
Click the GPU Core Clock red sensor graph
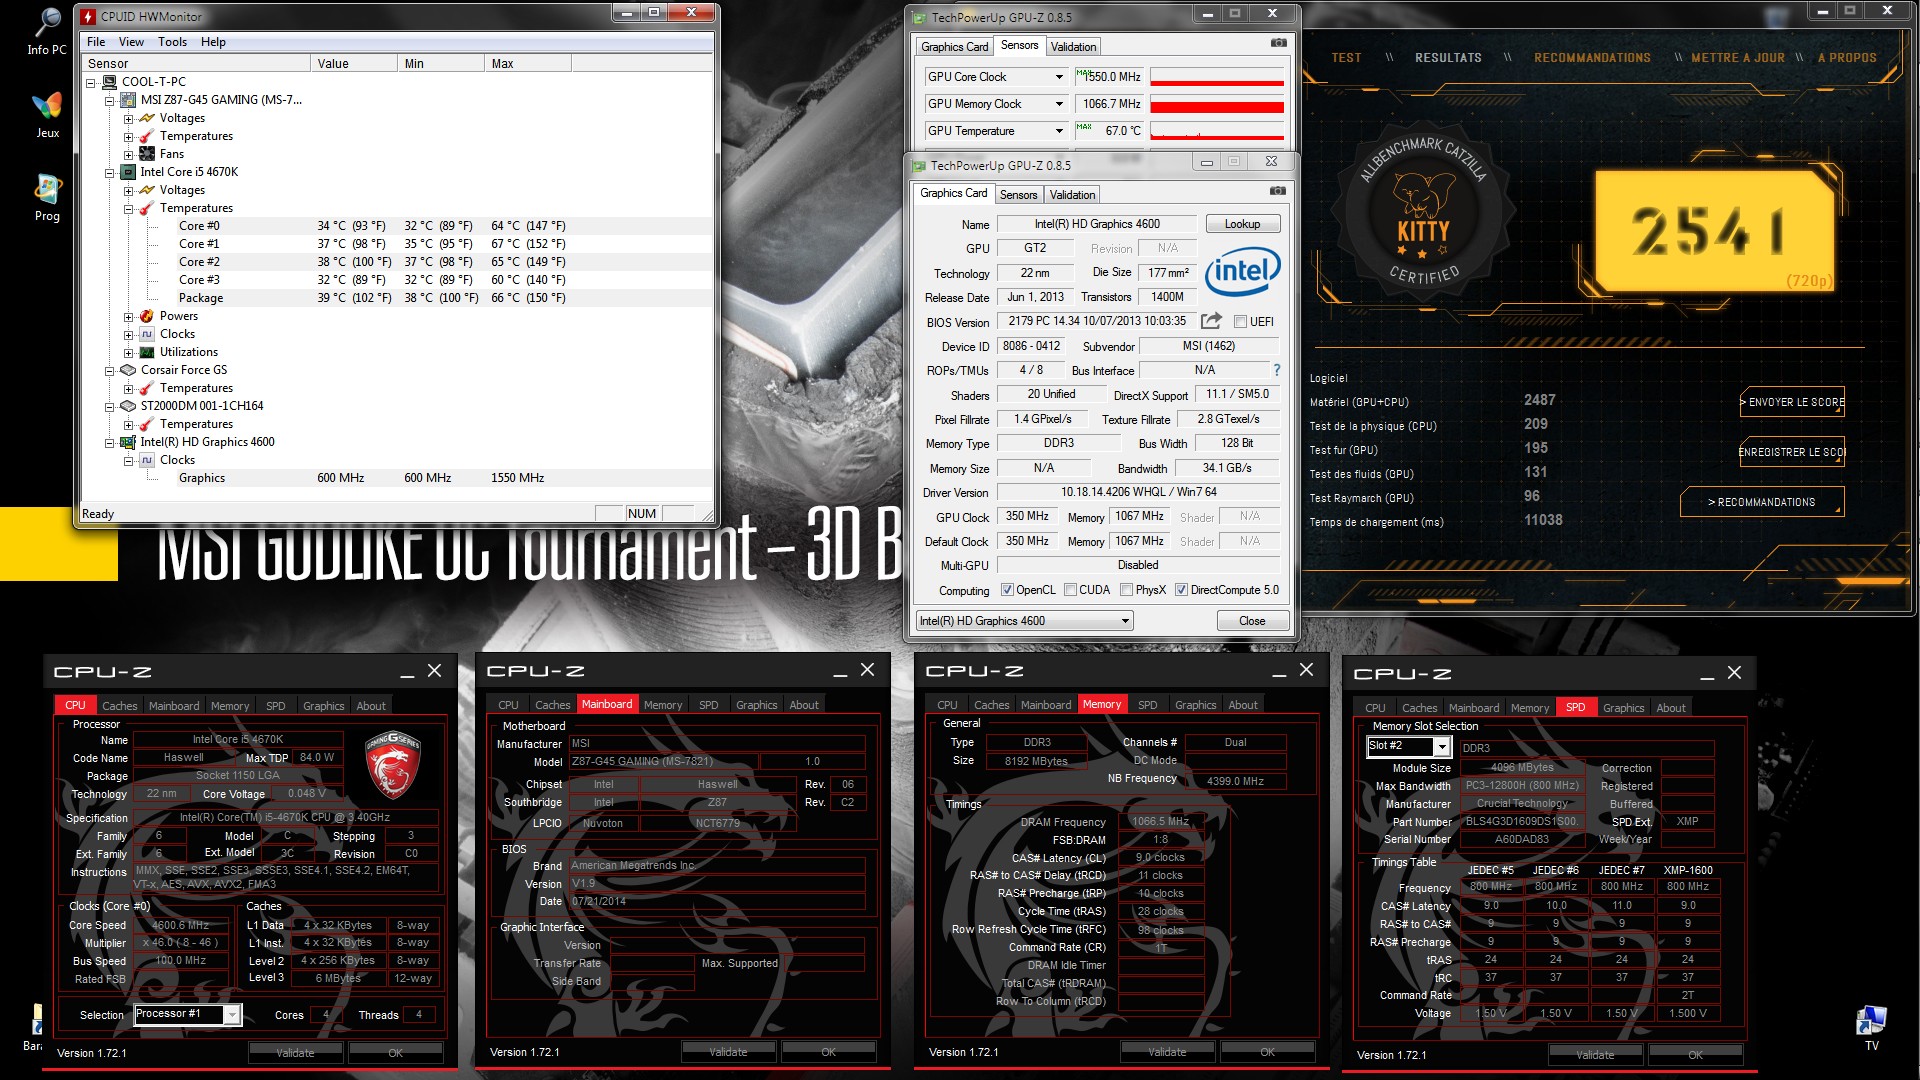pos(1217,77)
